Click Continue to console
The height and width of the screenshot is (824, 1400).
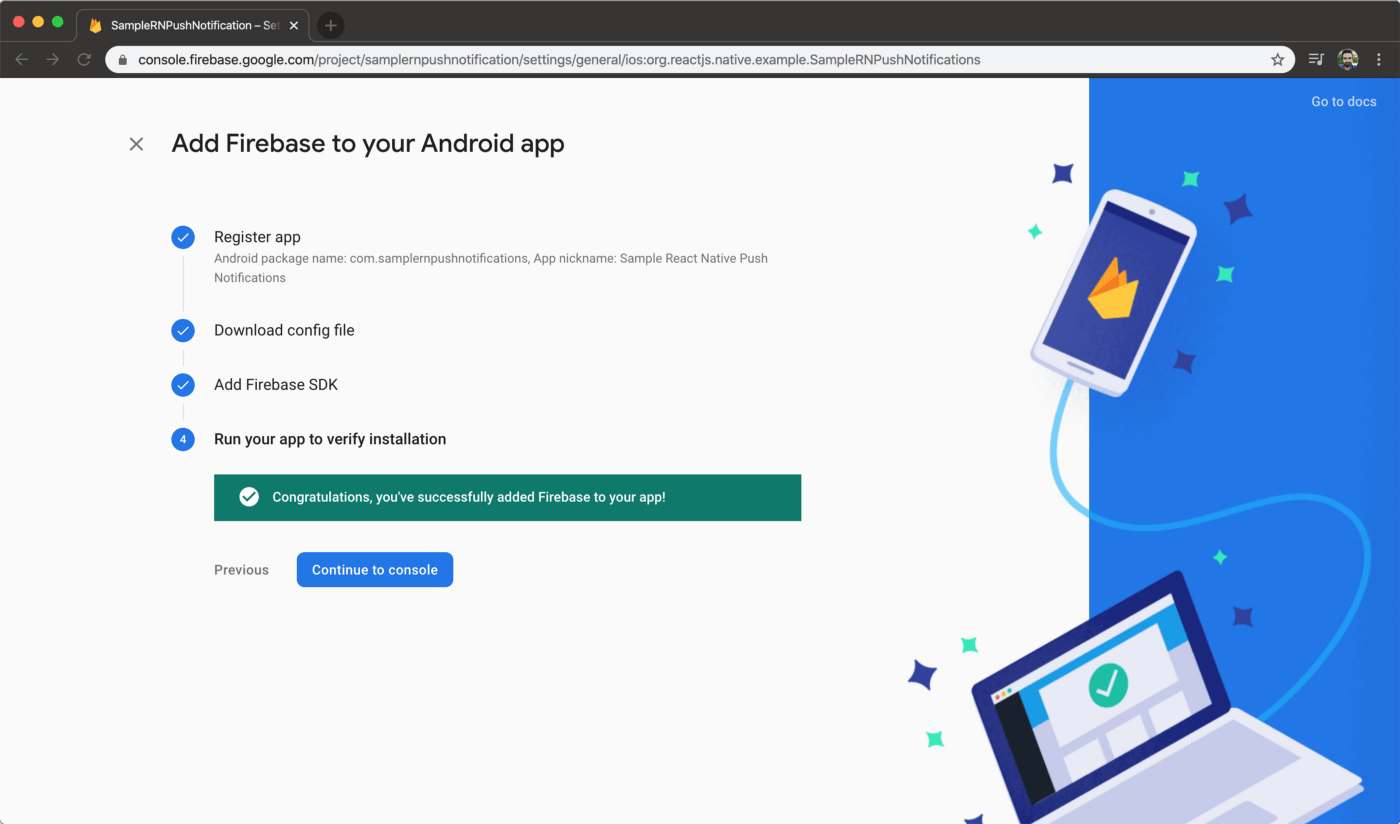tap(375, 570)
